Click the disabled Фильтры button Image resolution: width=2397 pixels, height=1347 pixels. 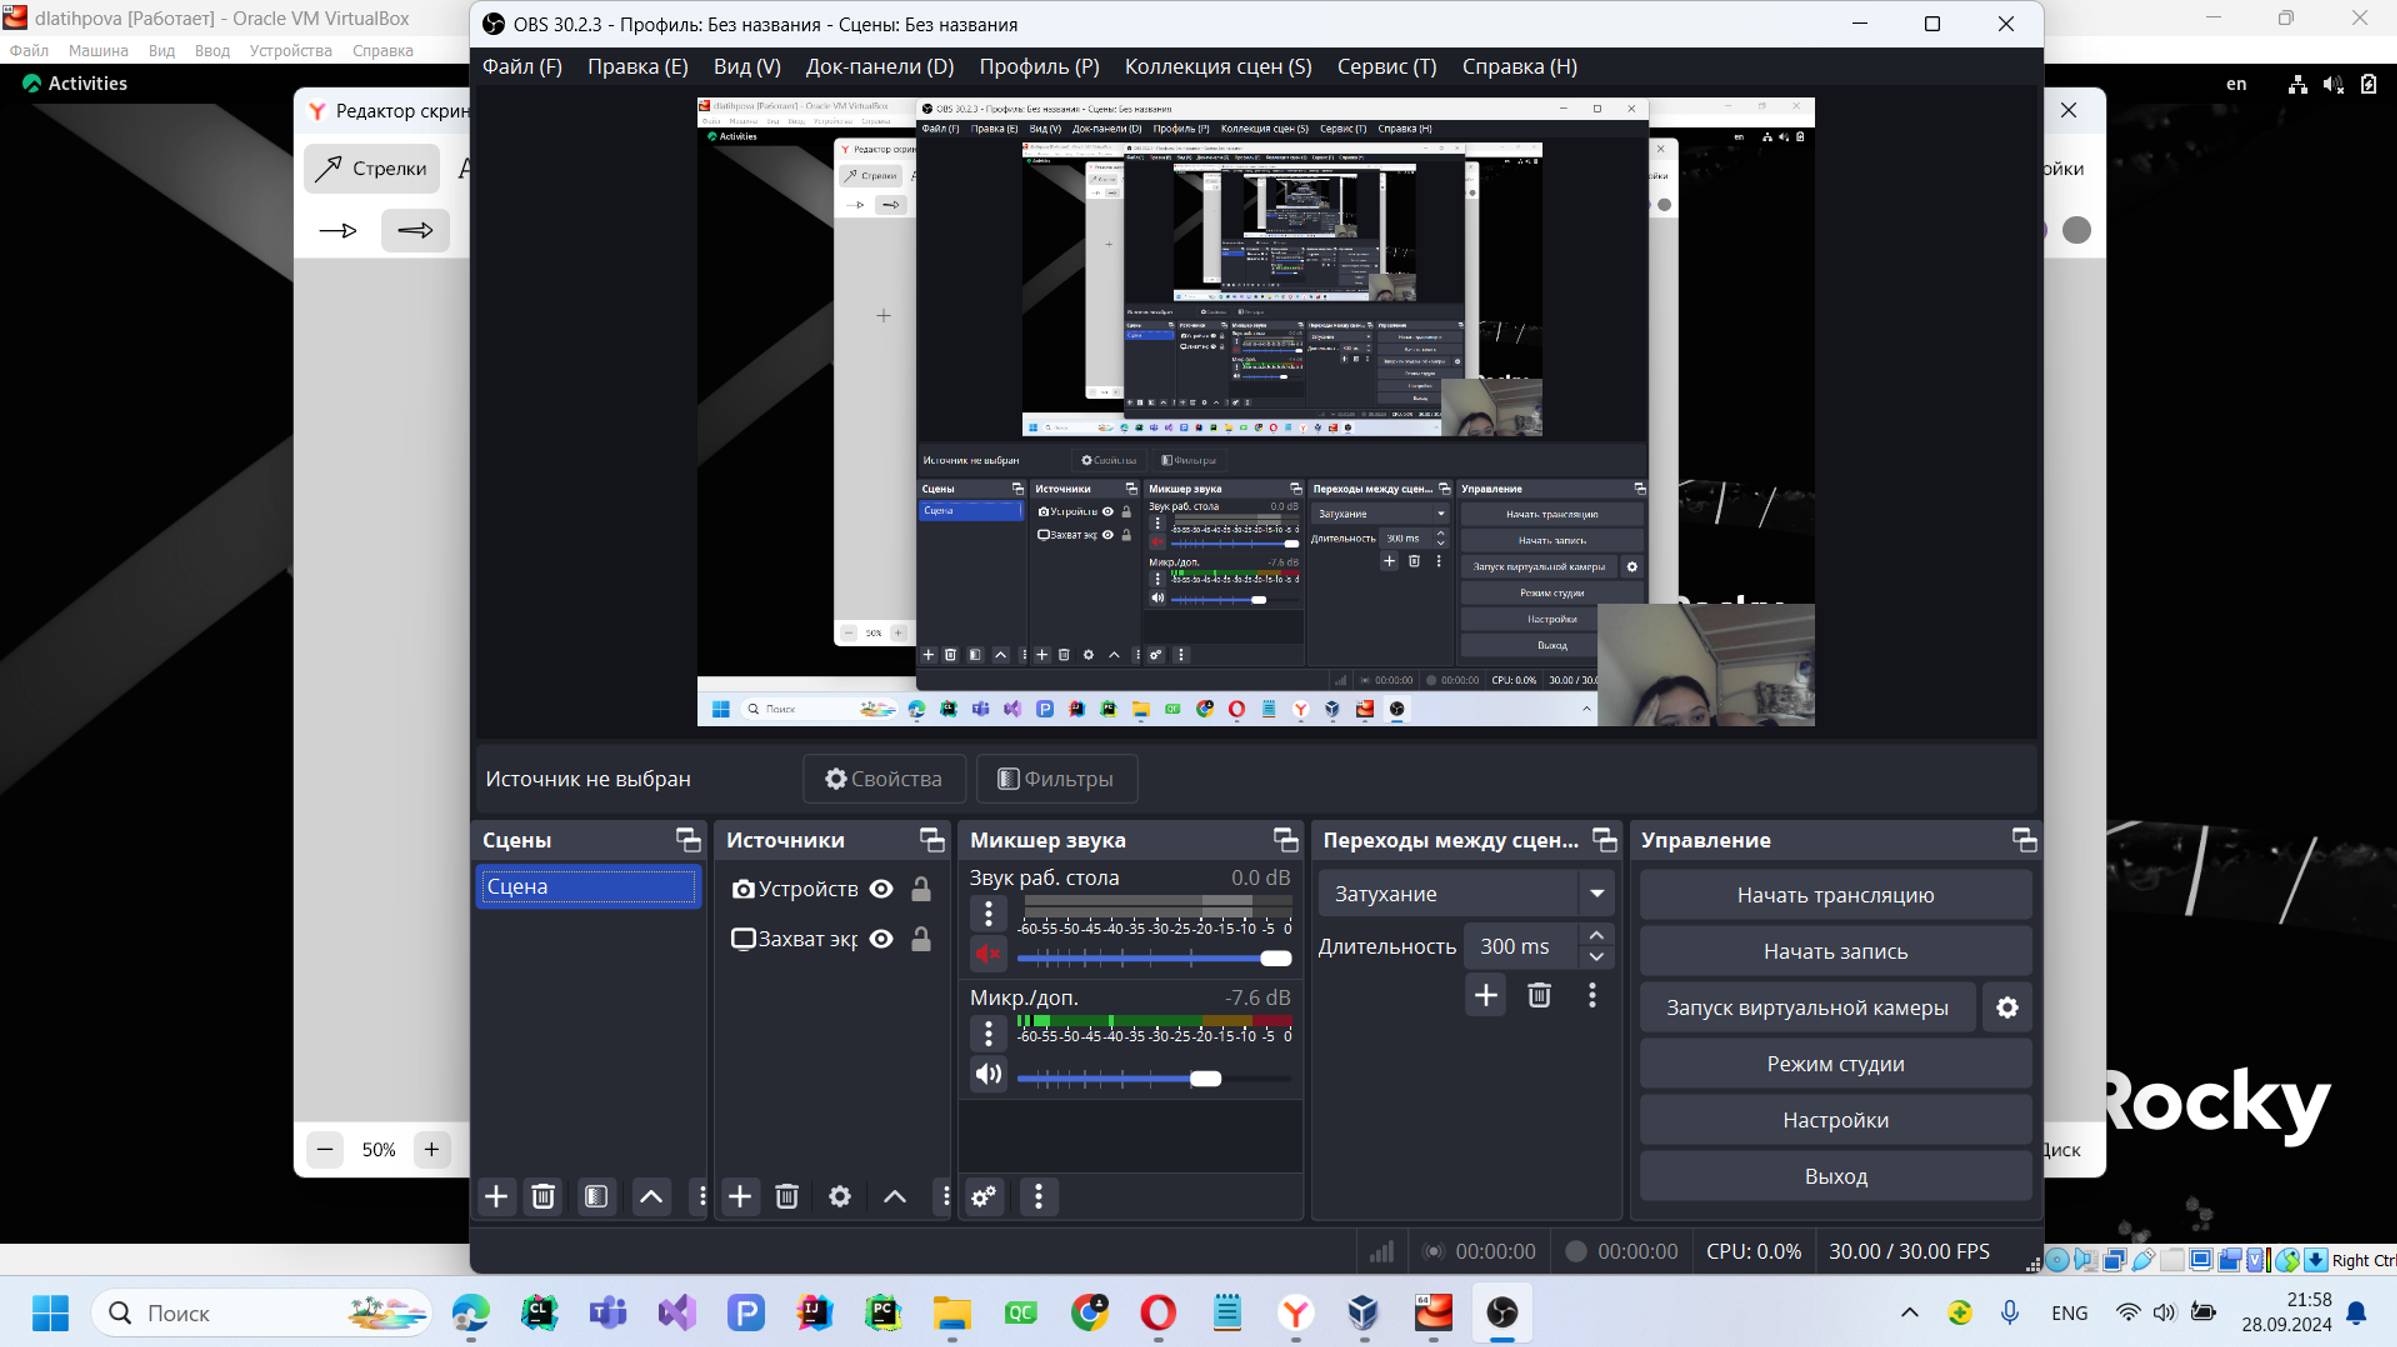(1056, 778)
